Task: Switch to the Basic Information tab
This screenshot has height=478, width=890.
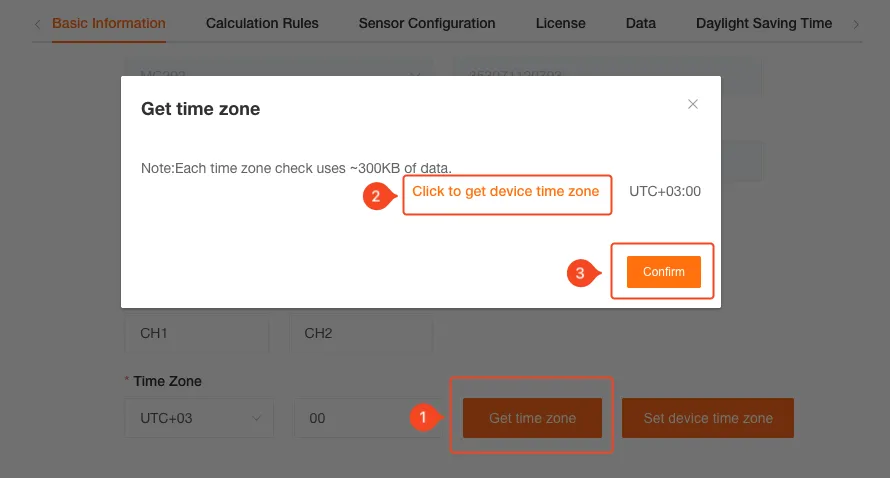Action: pos(109,23)
